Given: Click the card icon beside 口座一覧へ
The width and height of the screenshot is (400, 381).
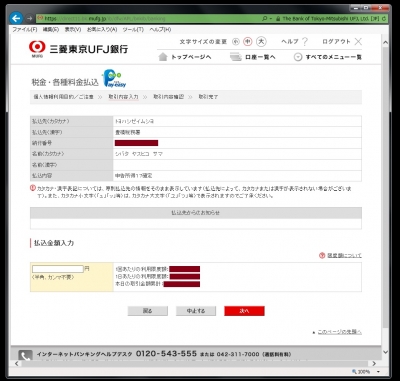Looking at the screenshot, I should click(236, 57).
